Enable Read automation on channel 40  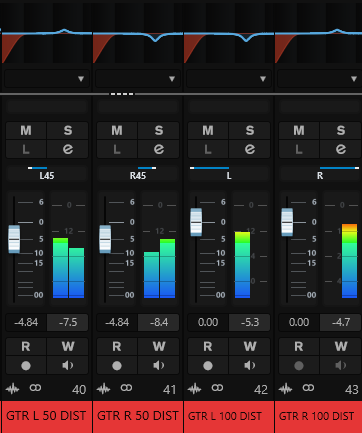coord(26,347)
